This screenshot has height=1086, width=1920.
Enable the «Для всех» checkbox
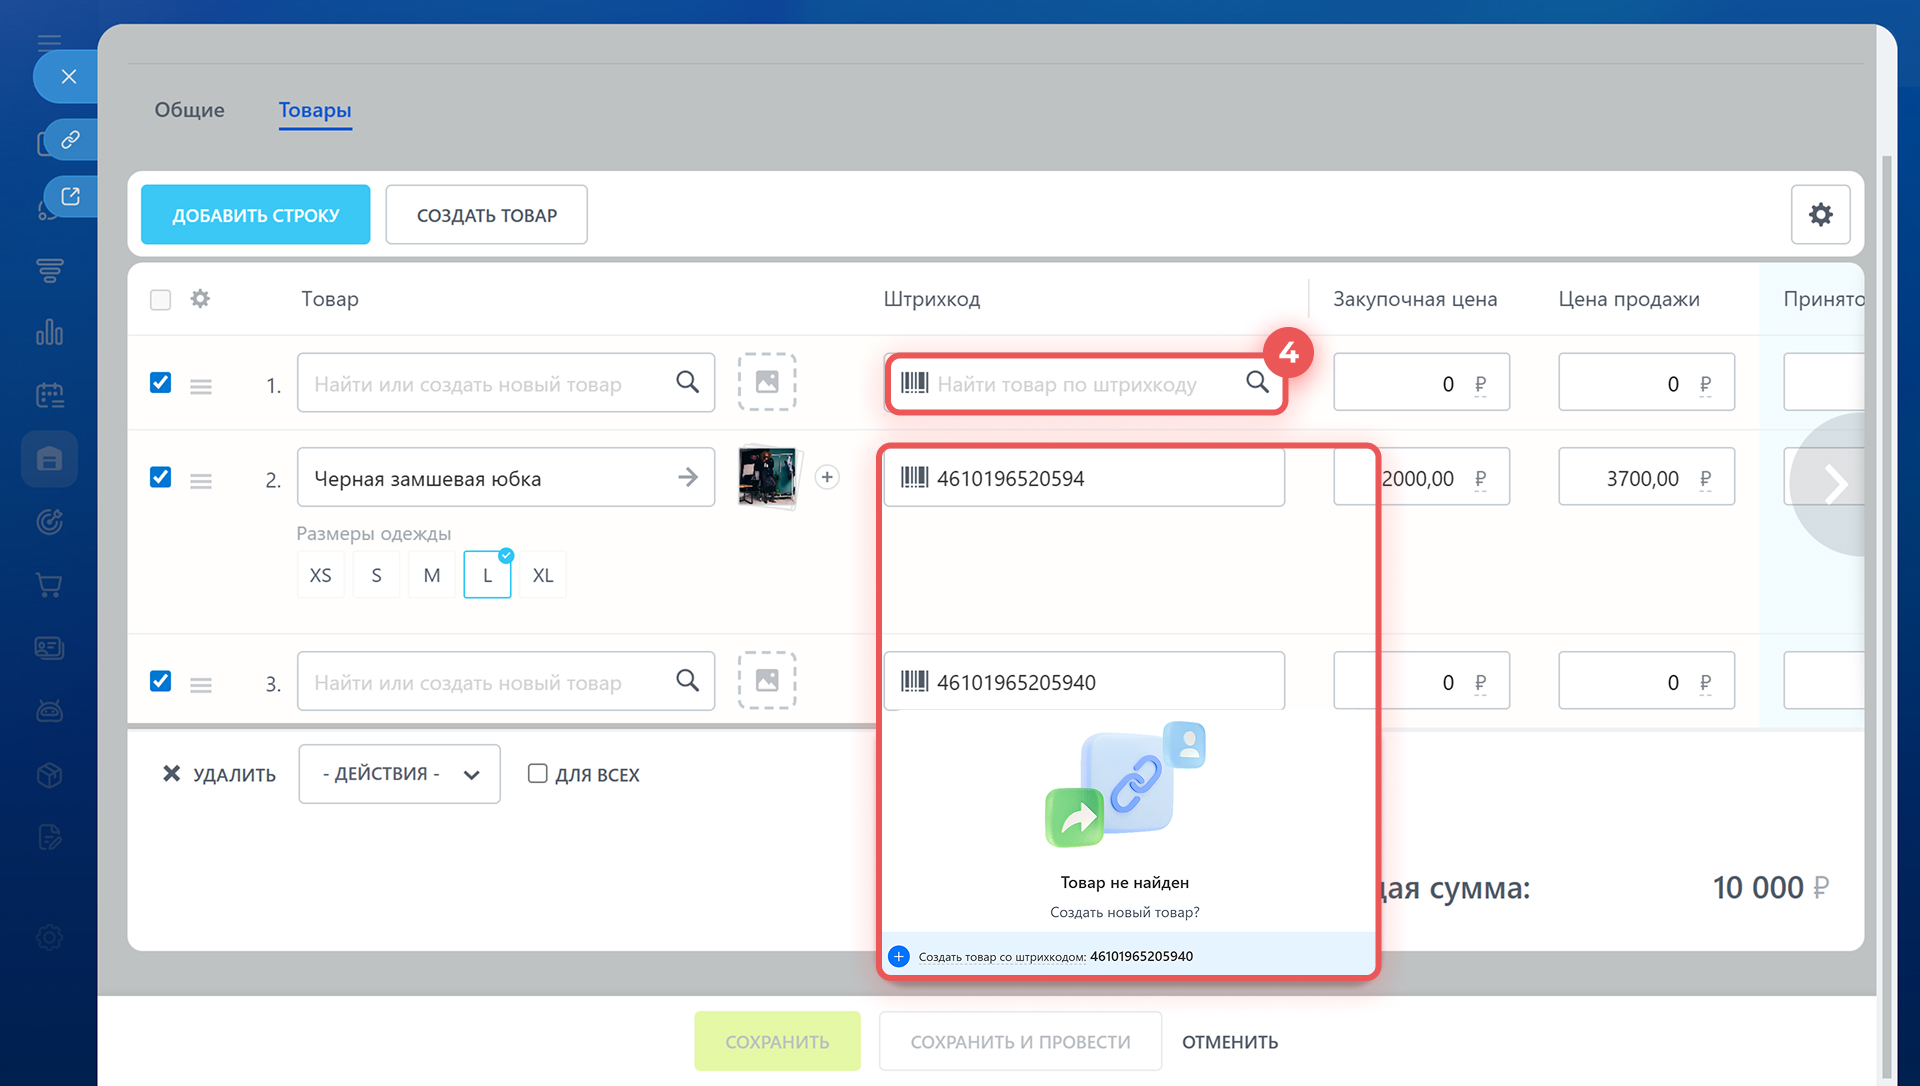(x=538, y=774)
